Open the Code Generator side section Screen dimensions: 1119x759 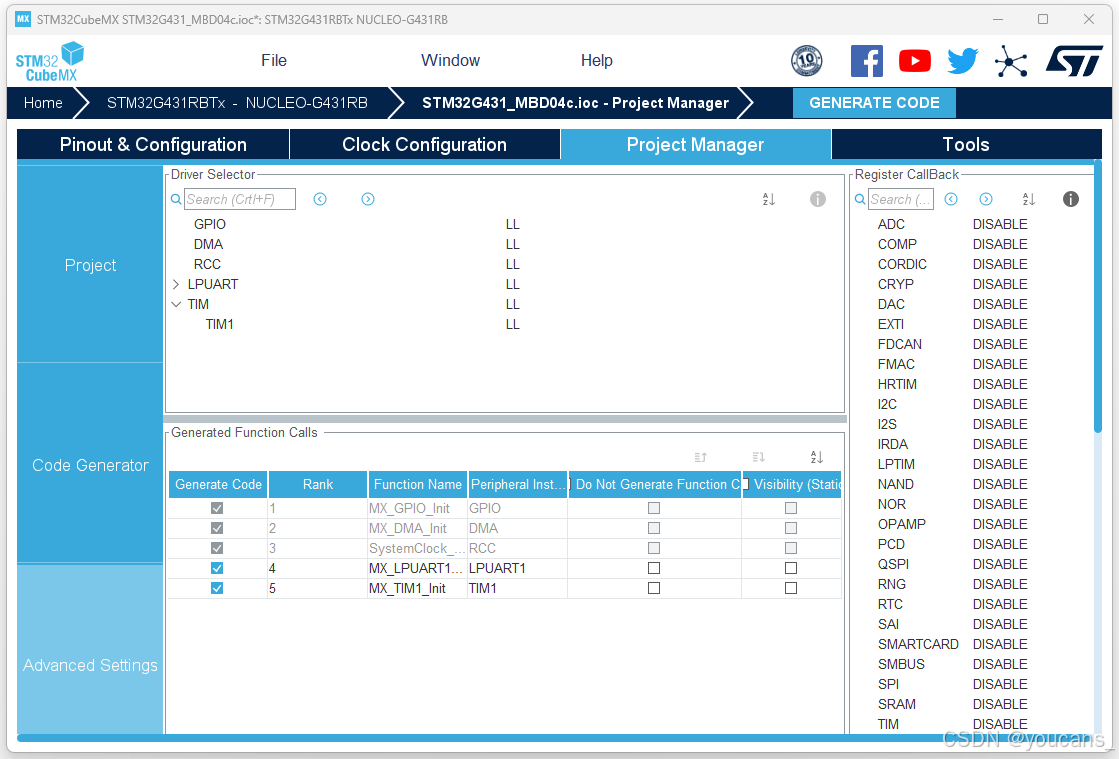coord(91,465)
